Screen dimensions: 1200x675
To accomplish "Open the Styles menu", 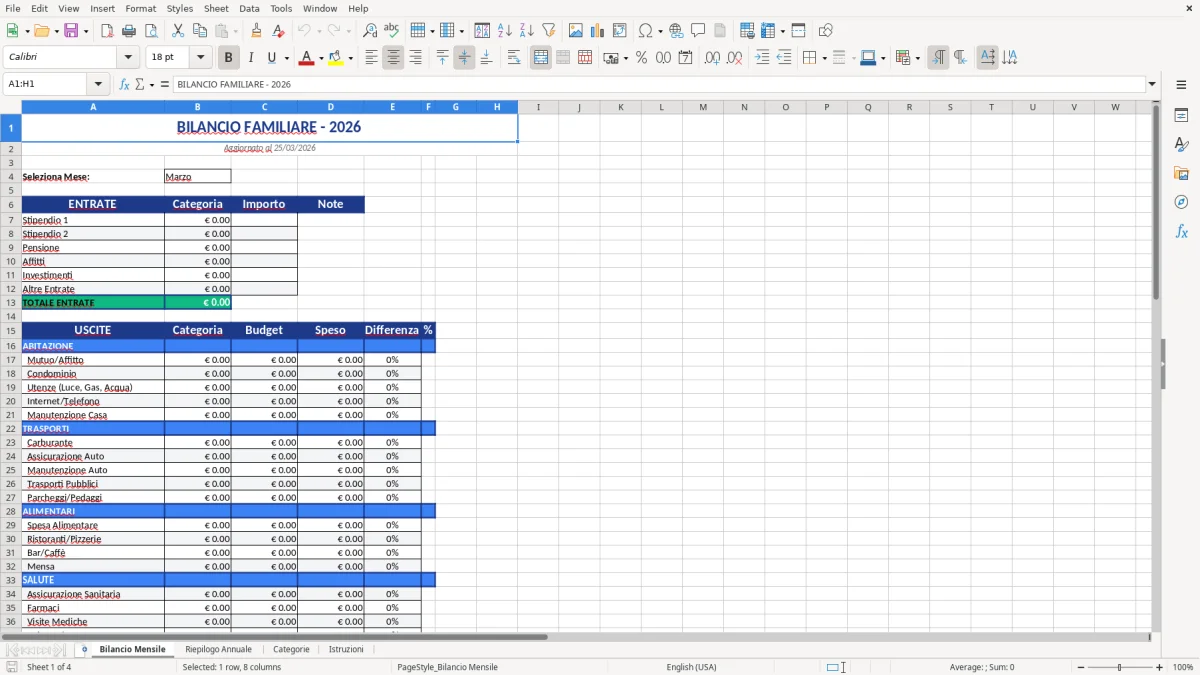I will (180, 8).
